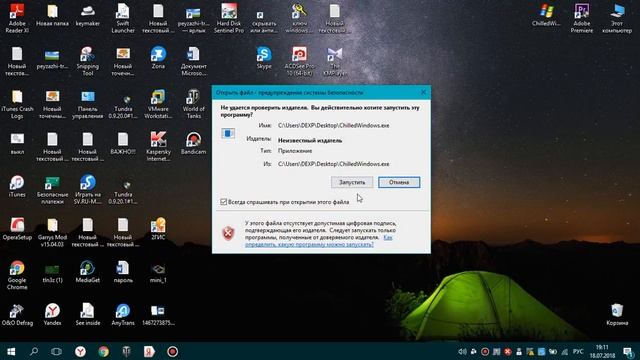
Task: Select the Корзина recycle bin icon
Action: pyautogui.click(x=617, y=315)
